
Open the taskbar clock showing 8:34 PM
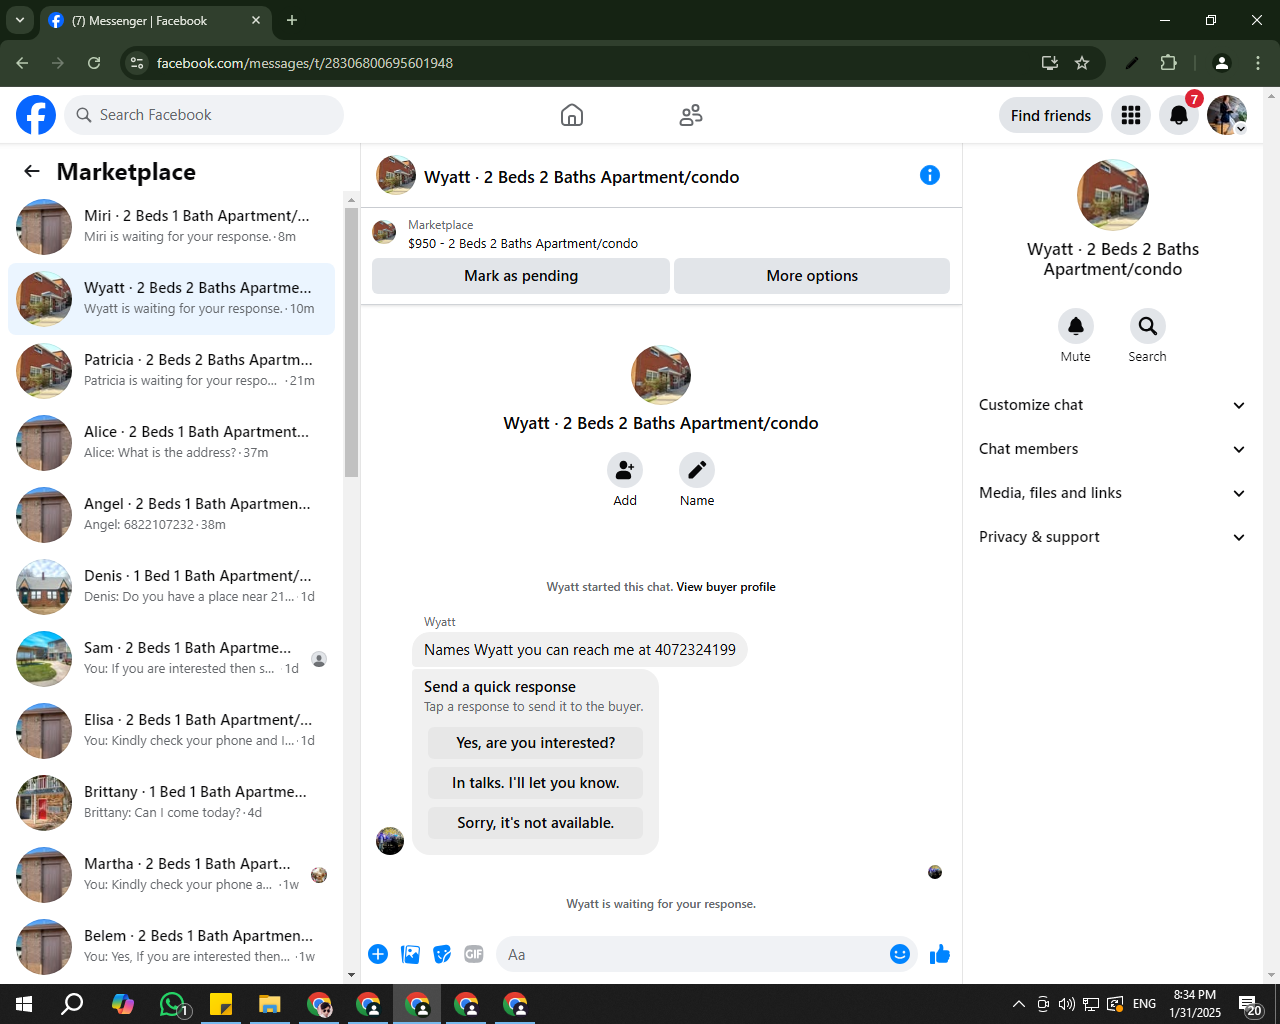pos(1195,1004)
